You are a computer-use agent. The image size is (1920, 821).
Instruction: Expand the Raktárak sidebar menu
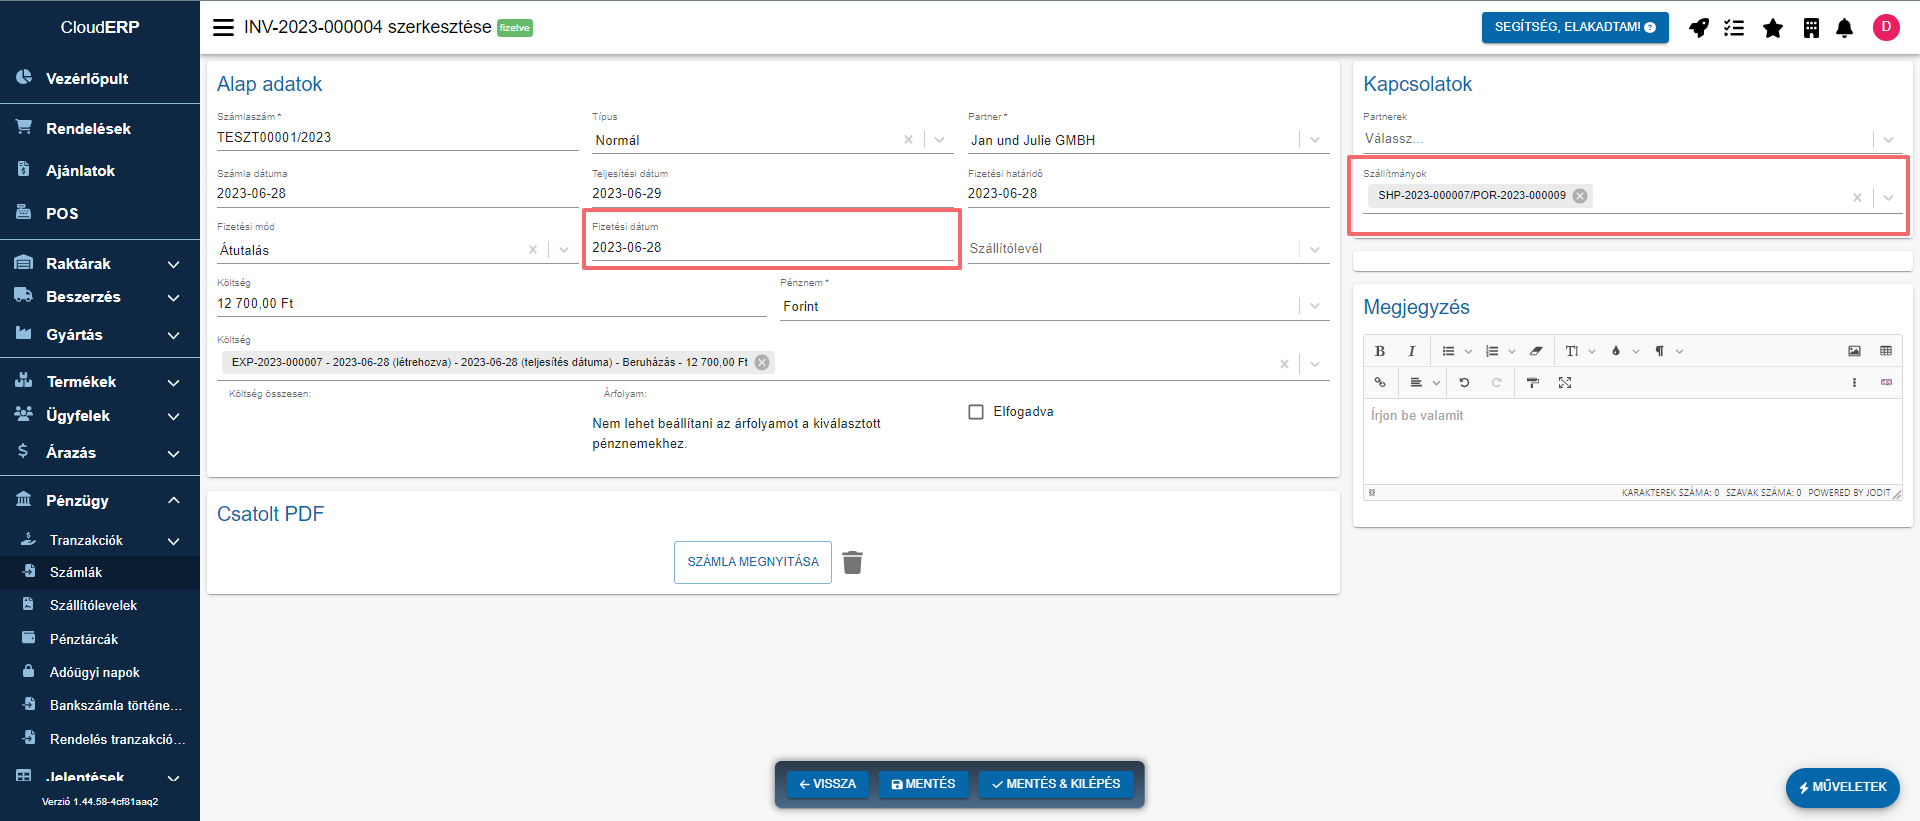pyautogui.click(x=173, y=264)
